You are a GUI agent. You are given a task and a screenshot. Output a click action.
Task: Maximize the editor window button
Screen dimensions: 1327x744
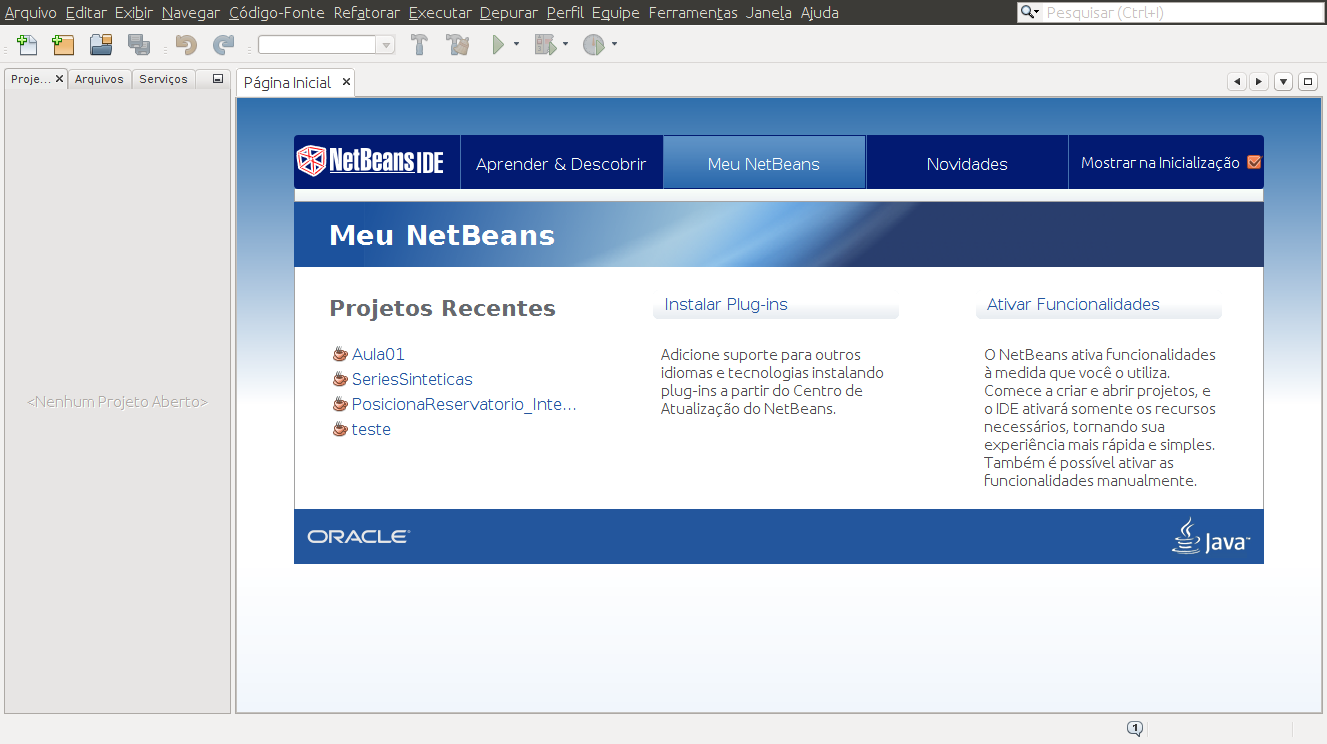1308,82
